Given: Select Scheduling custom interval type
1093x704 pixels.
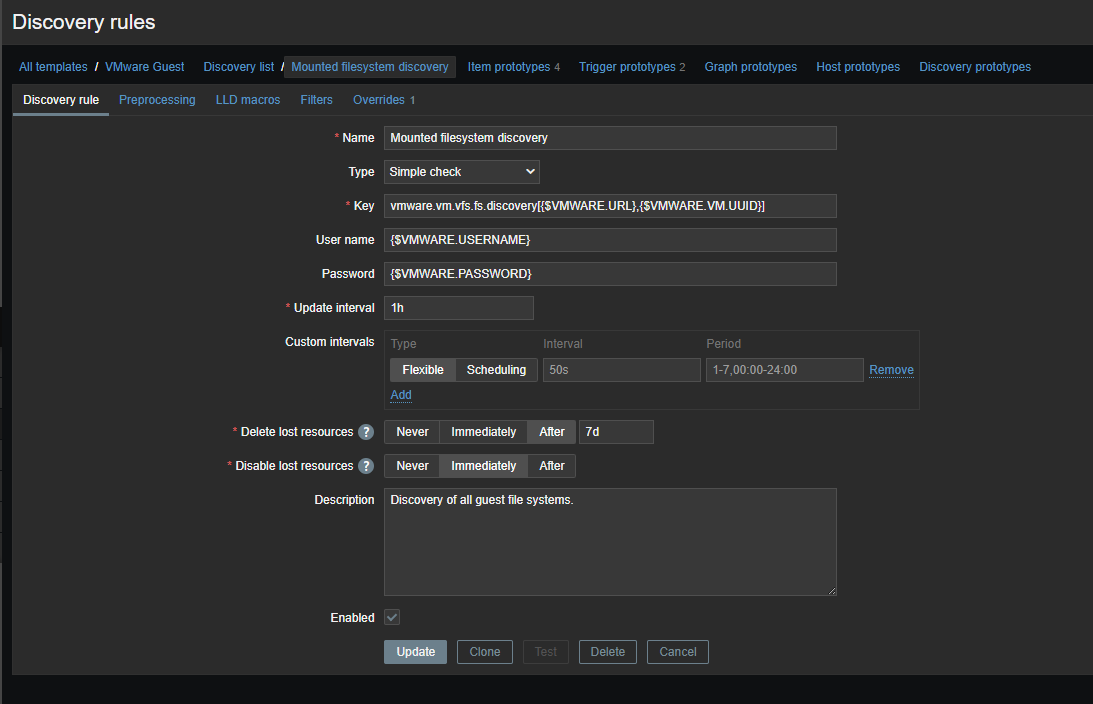Looking at the screenshot, I should point(496,370).
